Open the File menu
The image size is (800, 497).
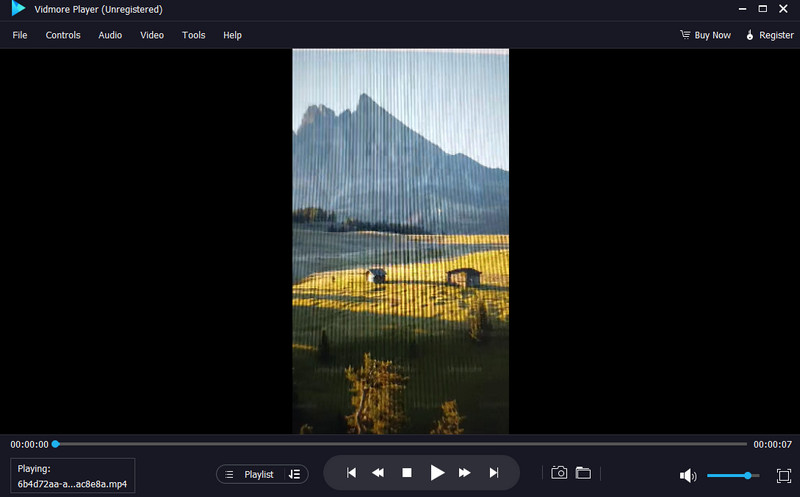[20, 35]
